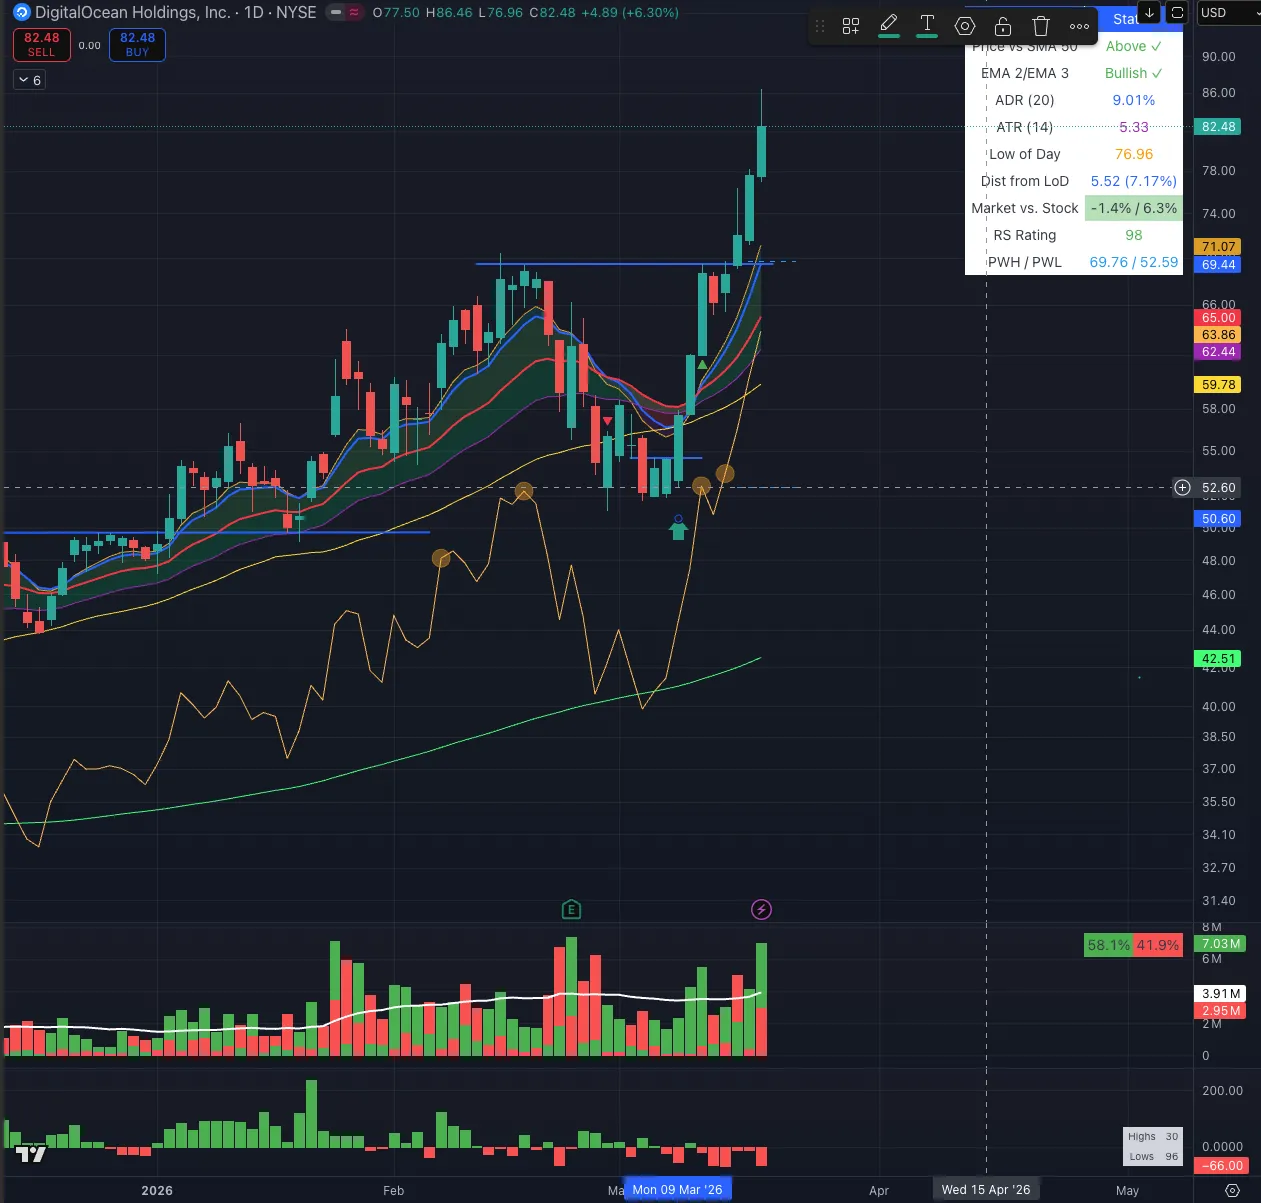
Task: Click the 2.95M red volume label
Action: tap(1220, 1011)
